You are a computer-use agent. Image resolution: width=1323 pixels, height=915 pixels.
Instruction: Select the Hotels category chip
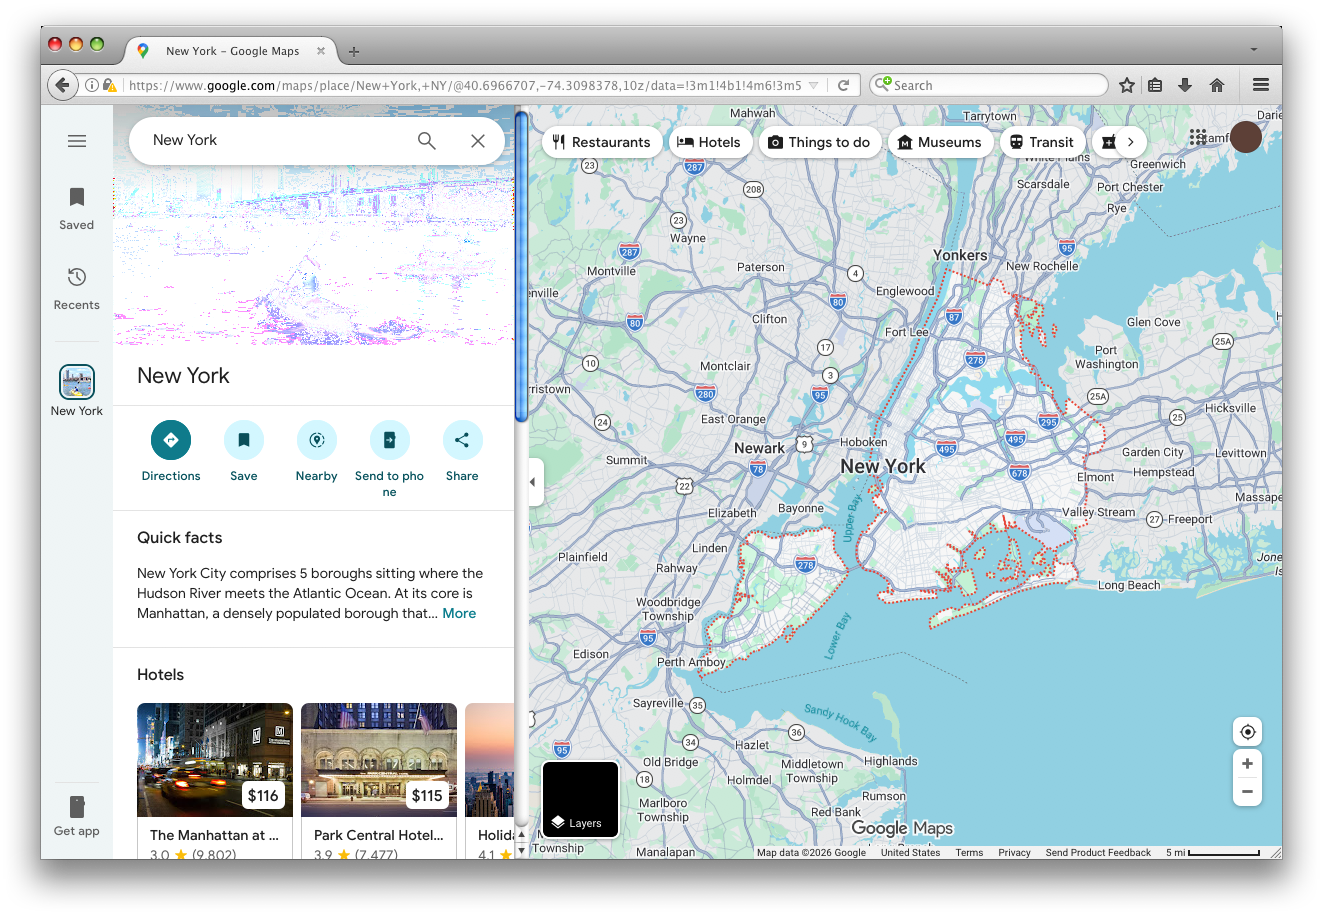[709, 142]
